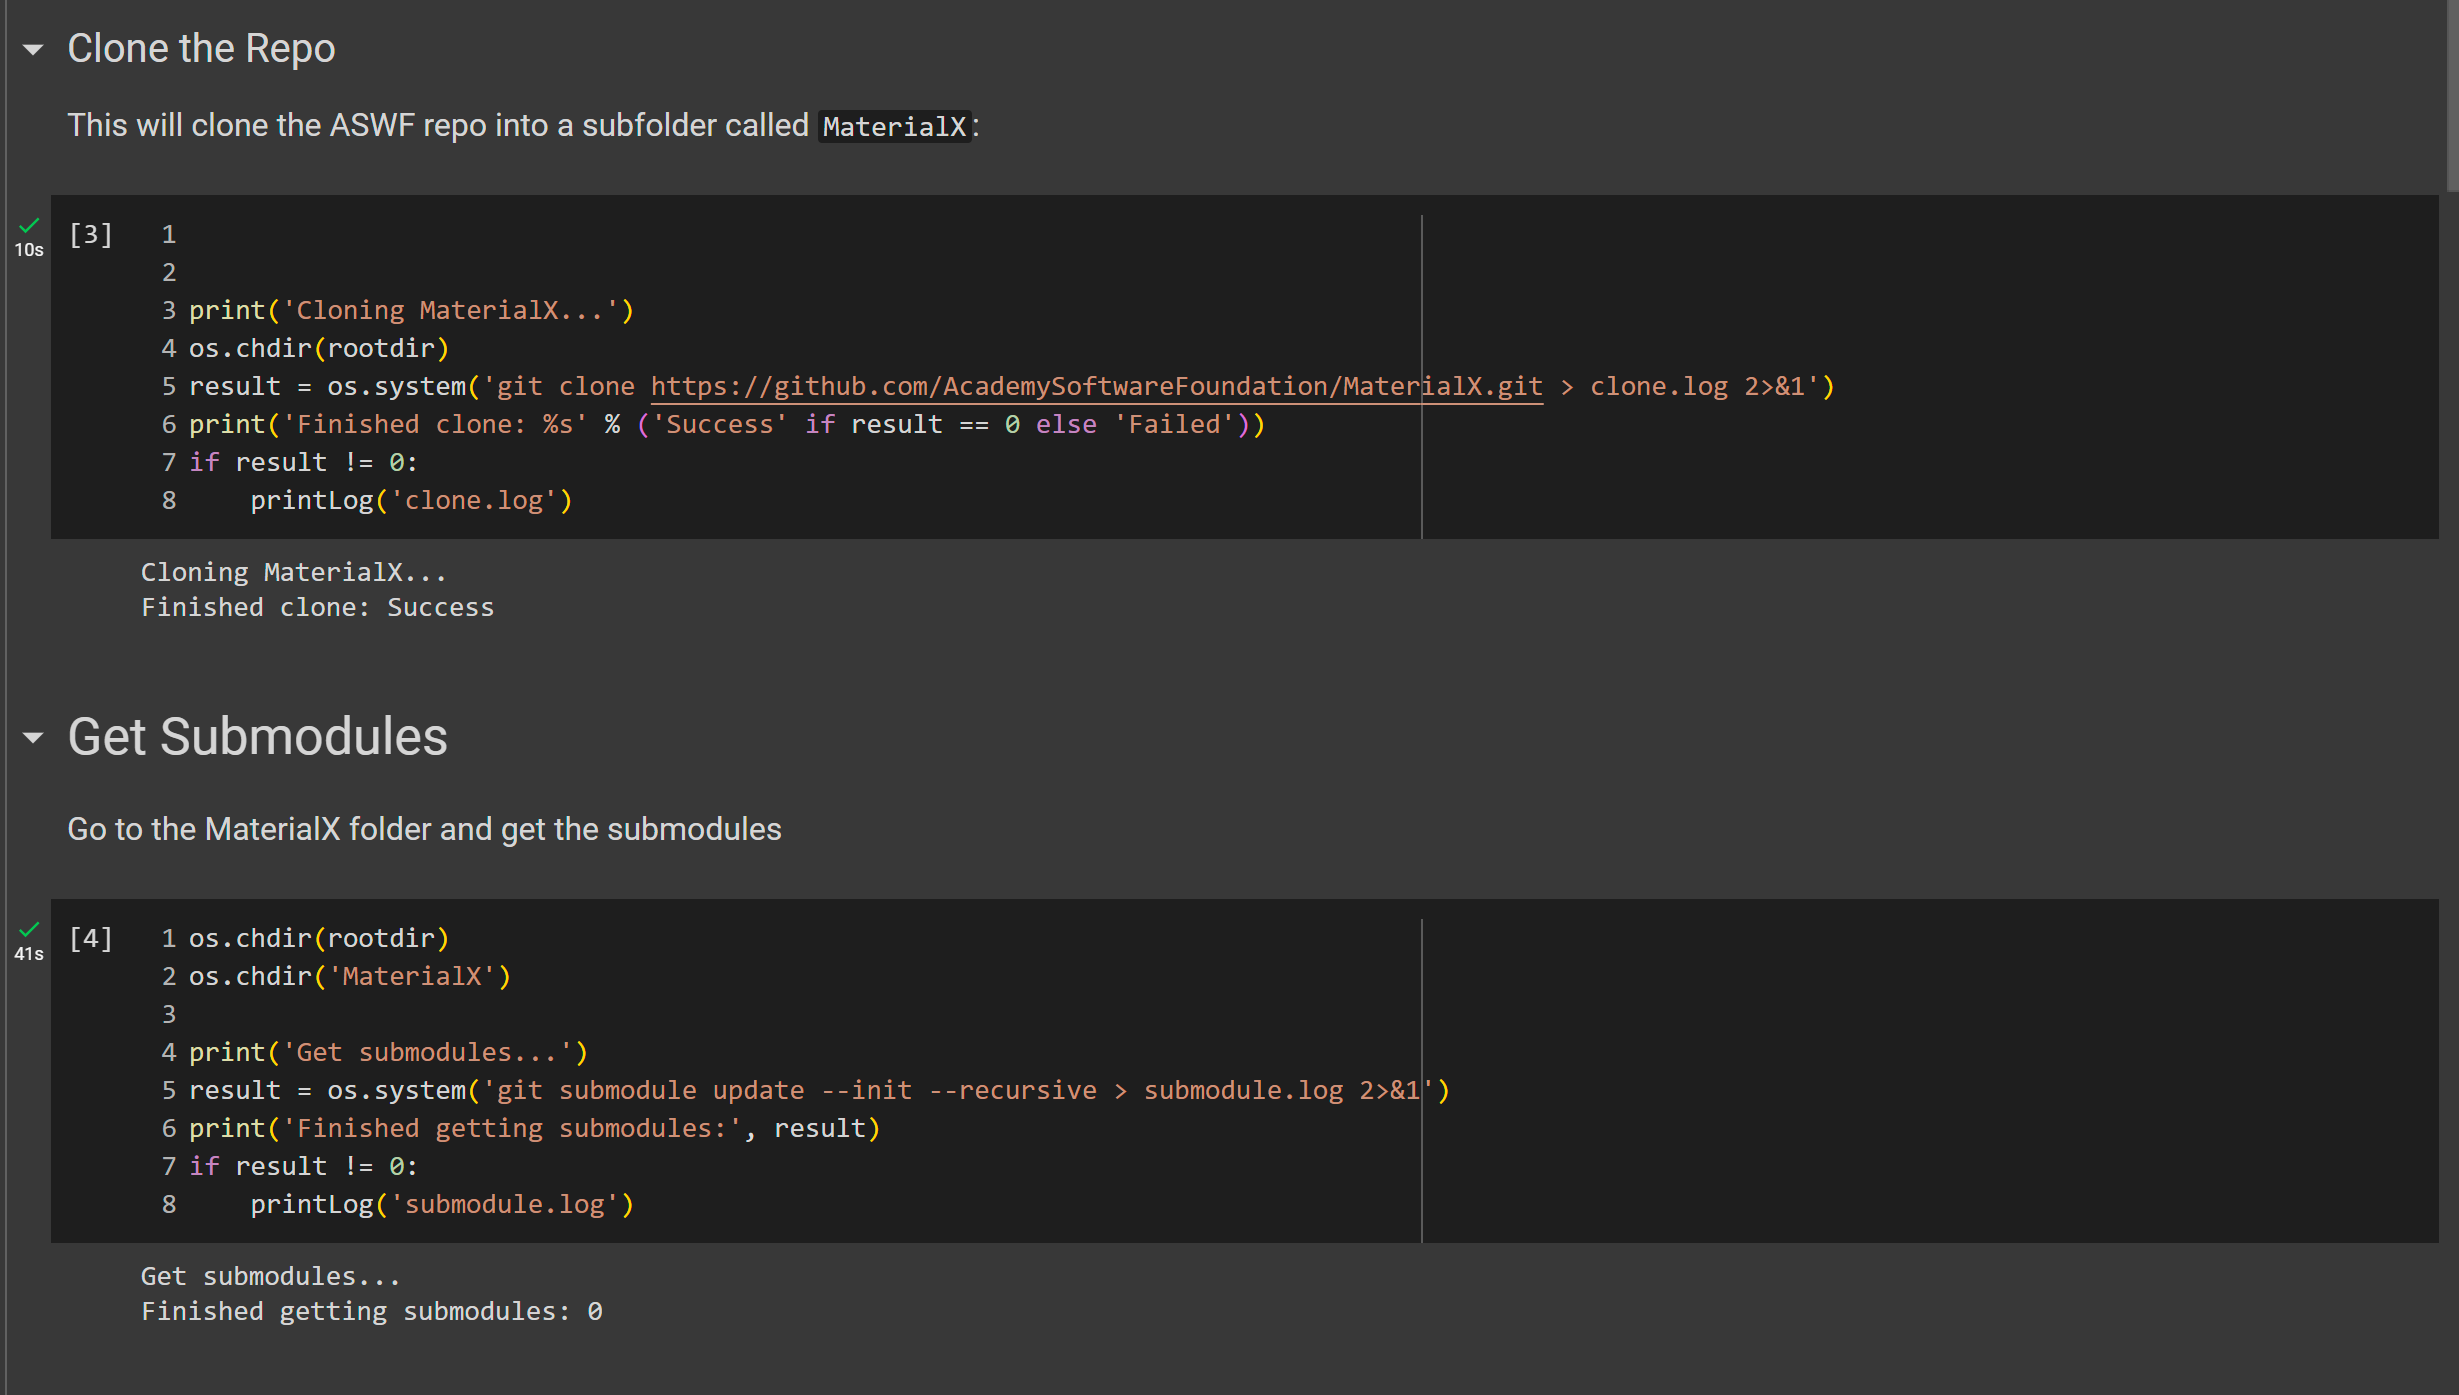This screenshot has width=2459, height=1395.
Task: Click 'Finished getting submodules: 0' output
Action: (371, 1312)
